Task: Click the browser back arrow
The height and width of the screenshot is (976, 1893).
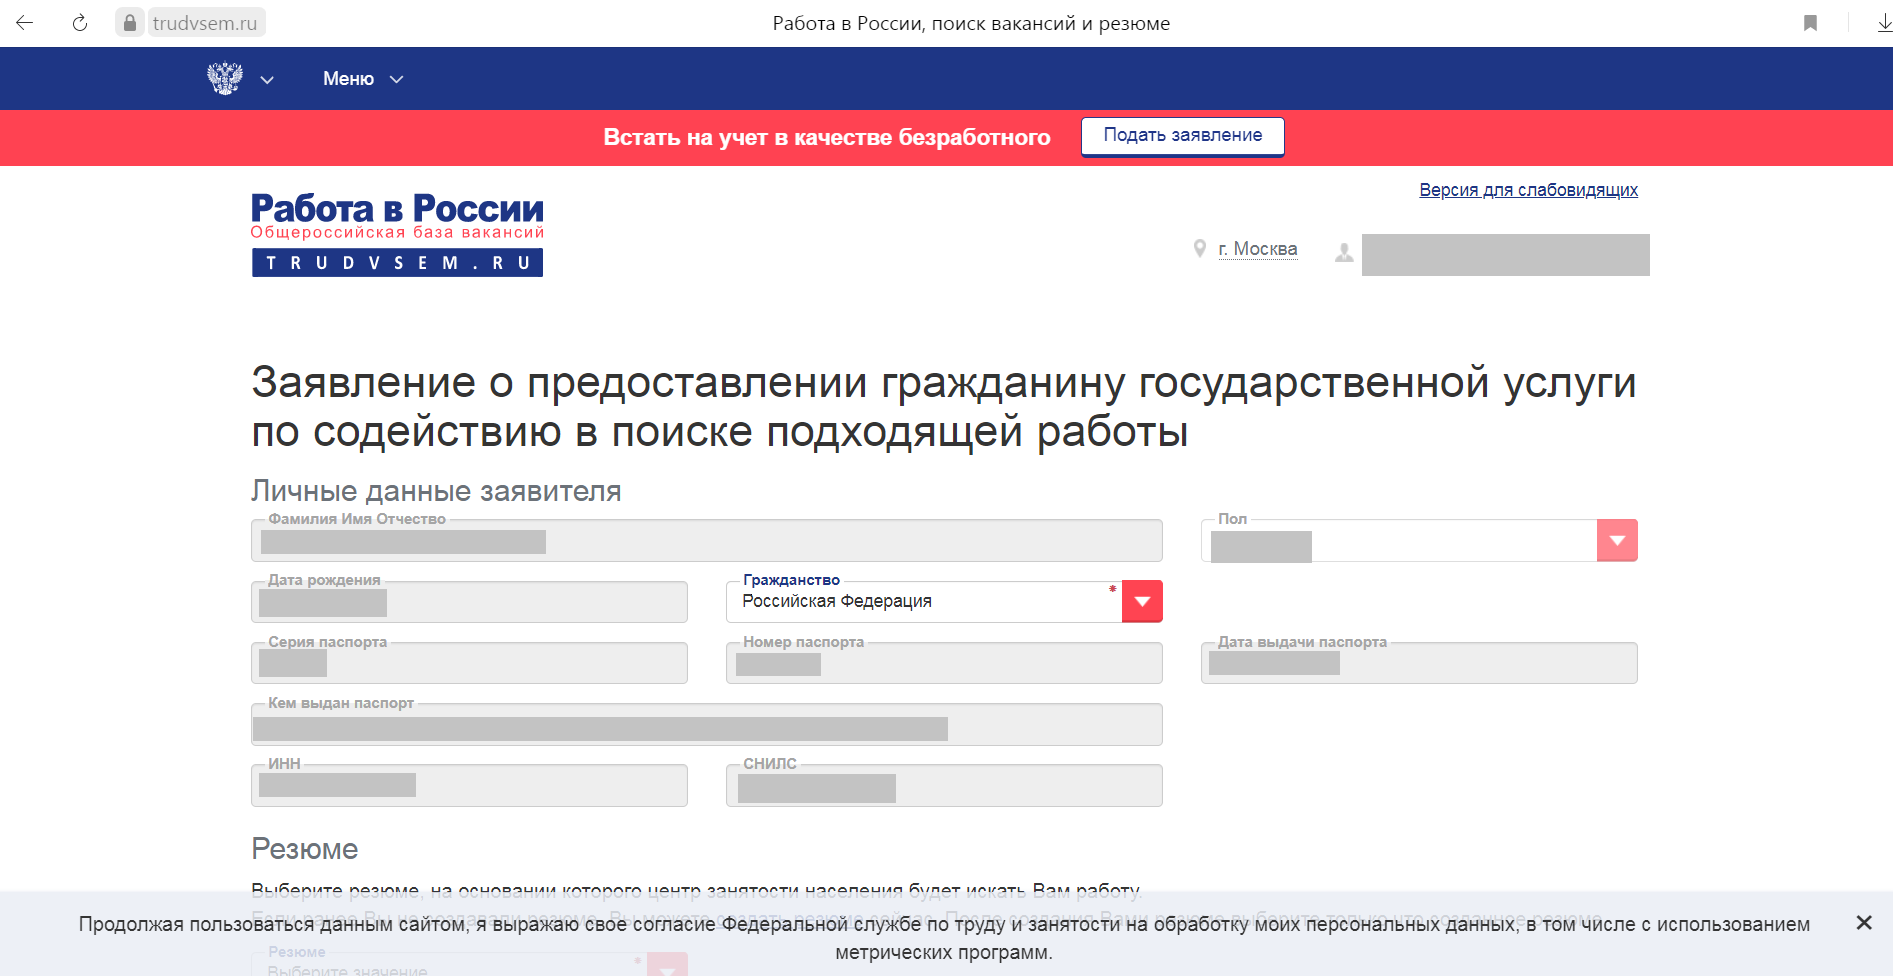Action: (x=25, y=23)
